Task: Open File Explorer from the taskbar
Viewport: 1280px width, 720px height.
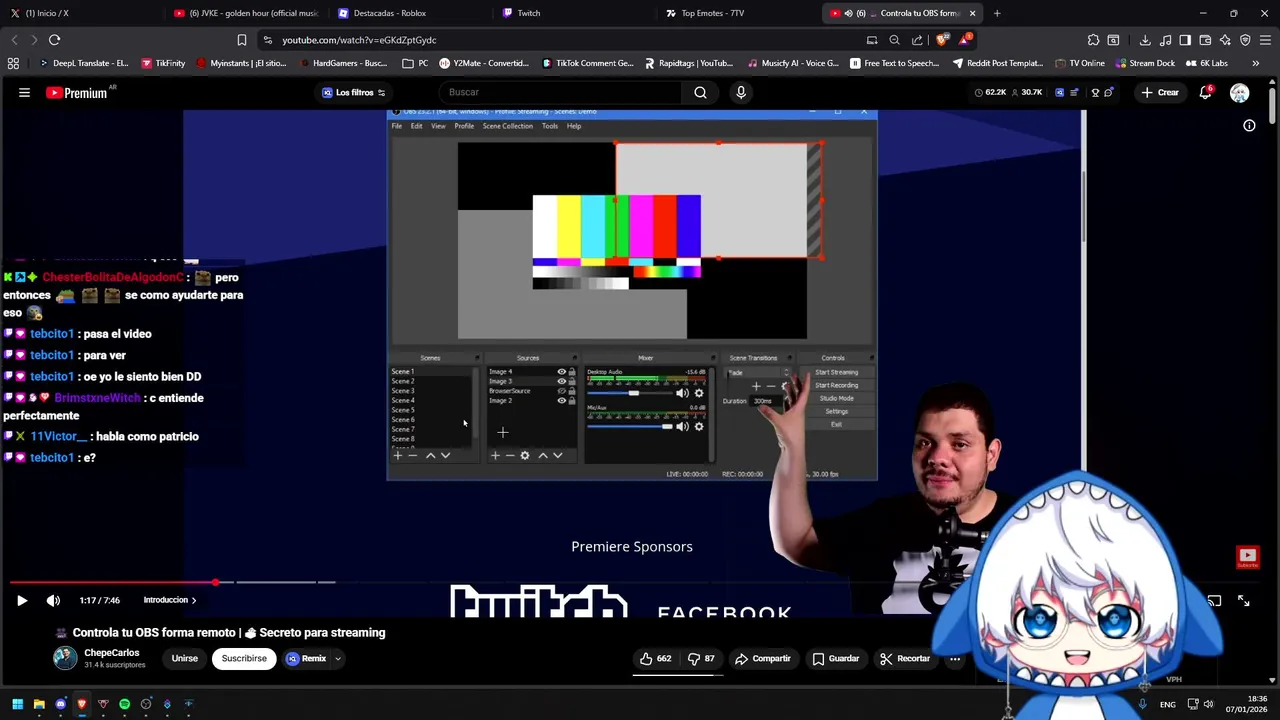Action: pos(39,704)
